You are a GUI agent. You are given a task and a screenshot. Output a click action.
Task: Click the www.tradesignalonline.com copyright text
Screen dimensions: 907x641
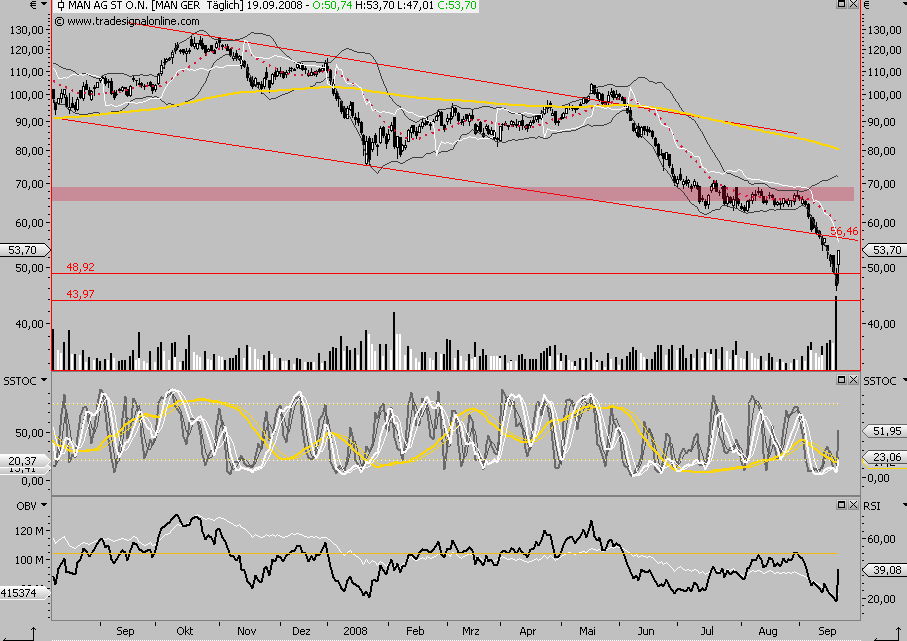pos(127,21)
